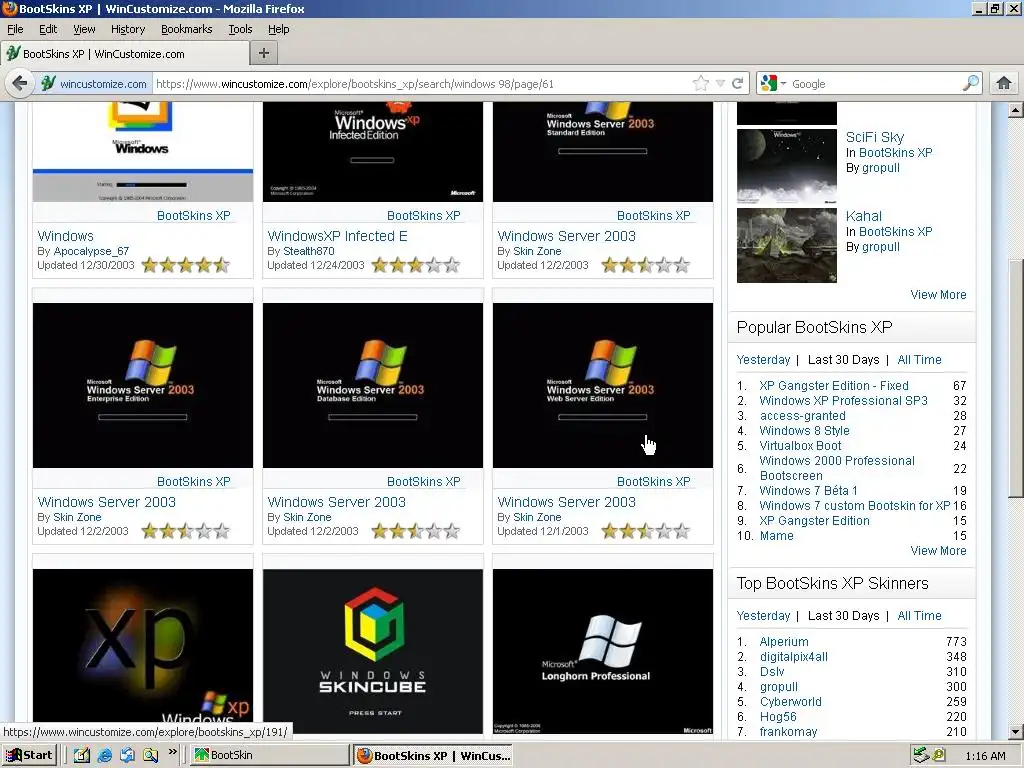
Task: Click Firefox BootSkins XP taskbar button
Action: click(x=434, y=756)
